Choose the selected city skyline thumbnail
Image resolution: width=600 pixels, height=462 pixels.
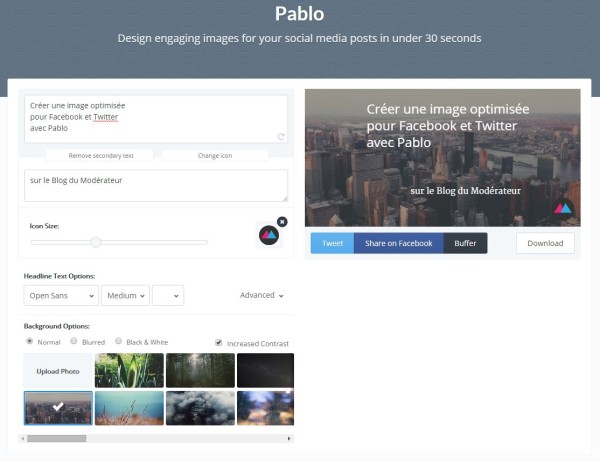58,408
